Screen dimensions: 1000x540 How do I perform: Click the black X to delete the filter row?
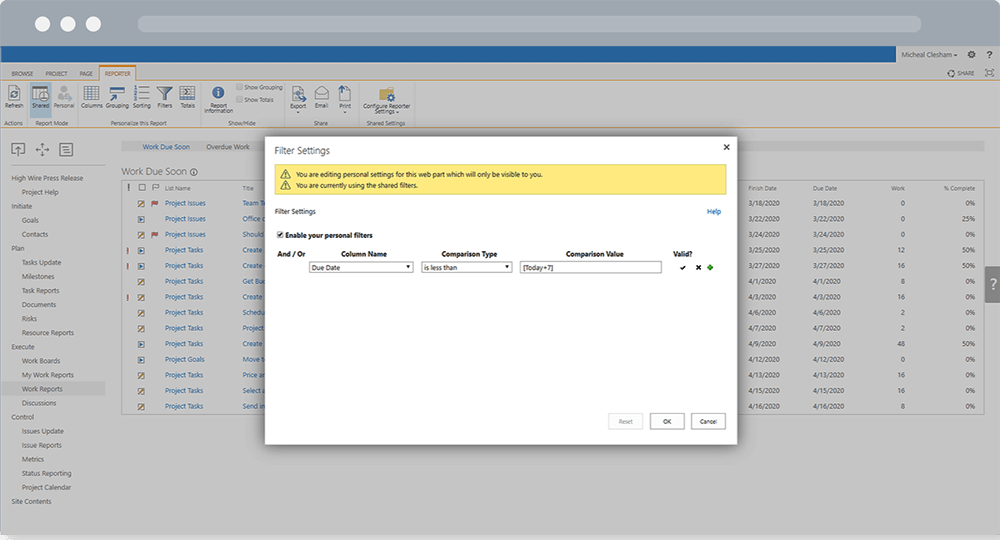tap(697, 268)
